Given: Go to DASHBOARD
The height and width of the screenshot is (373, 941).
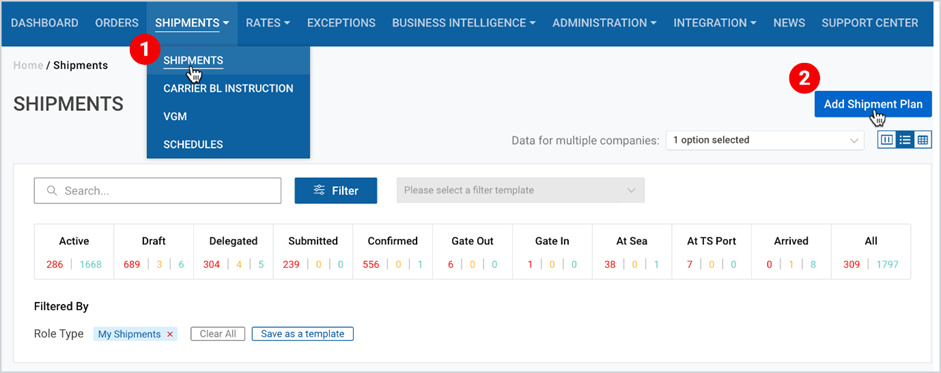Looking at the screenshot, I should click(x=44, y=23).
